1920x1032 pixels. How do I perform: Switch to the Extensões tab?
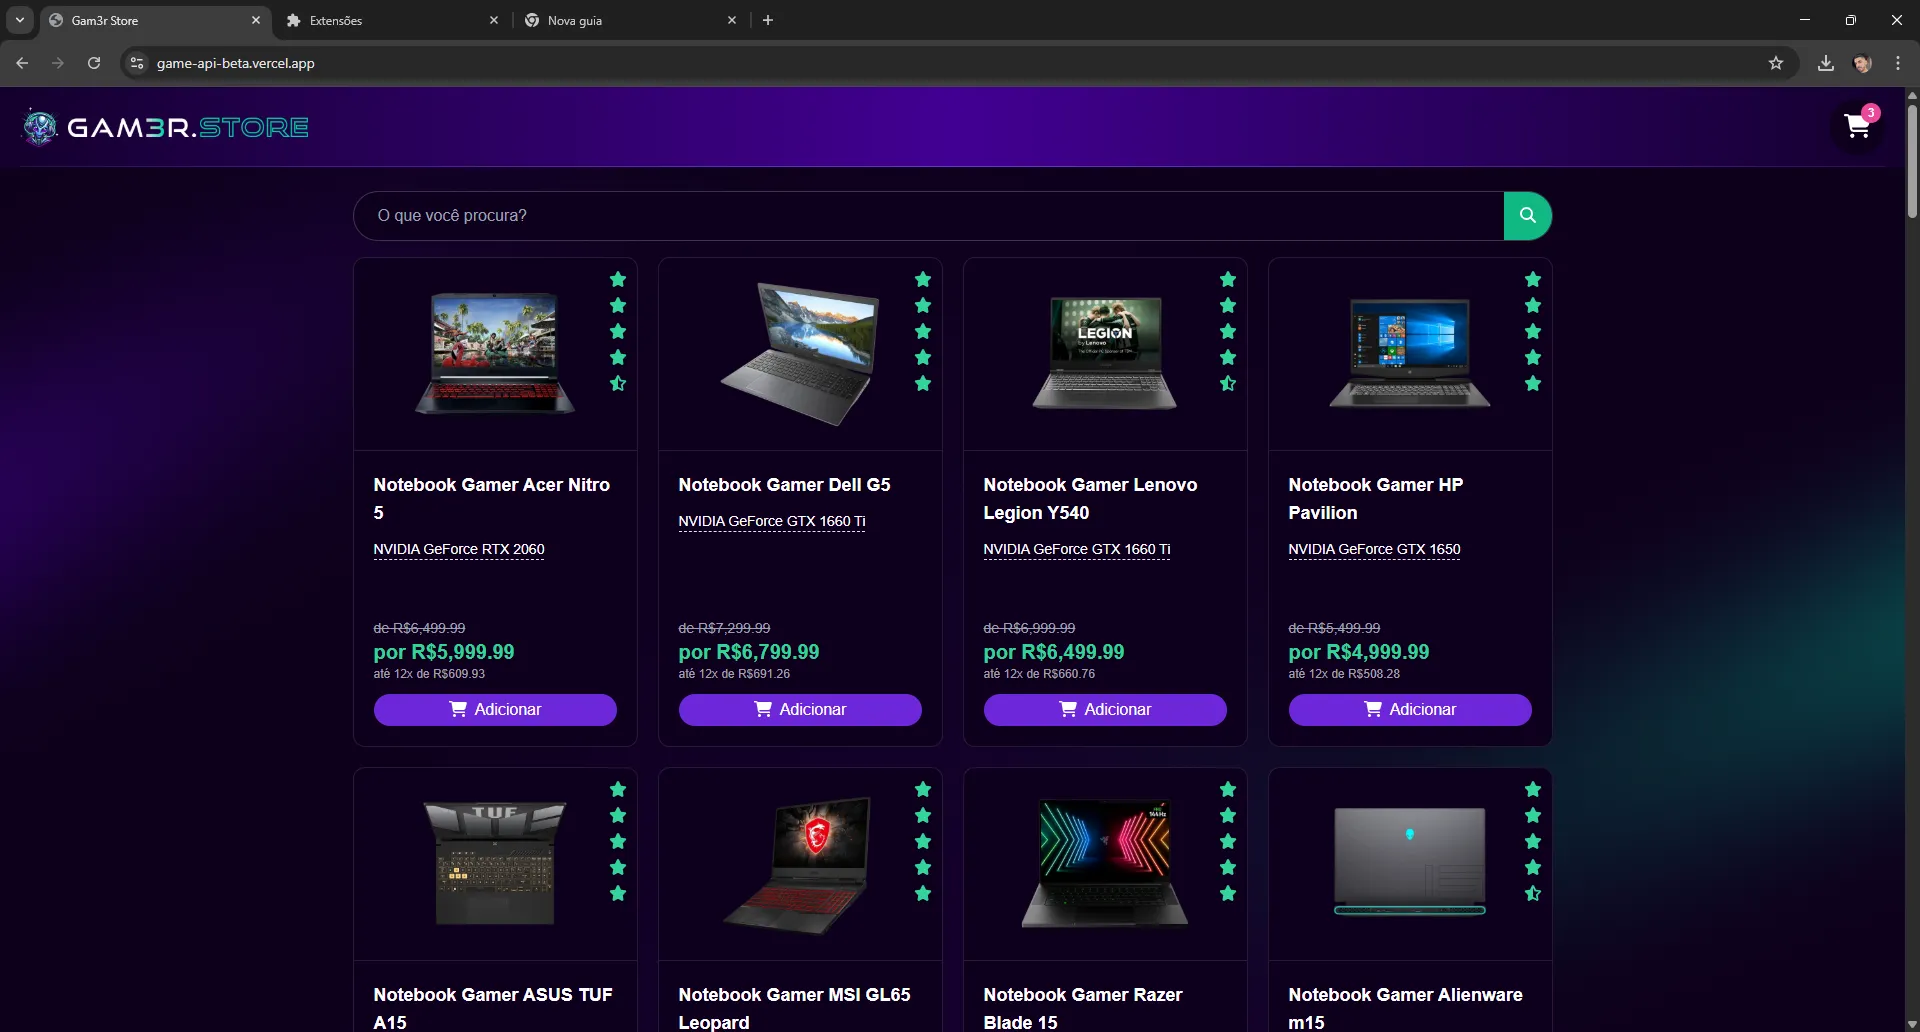point(392,20)
